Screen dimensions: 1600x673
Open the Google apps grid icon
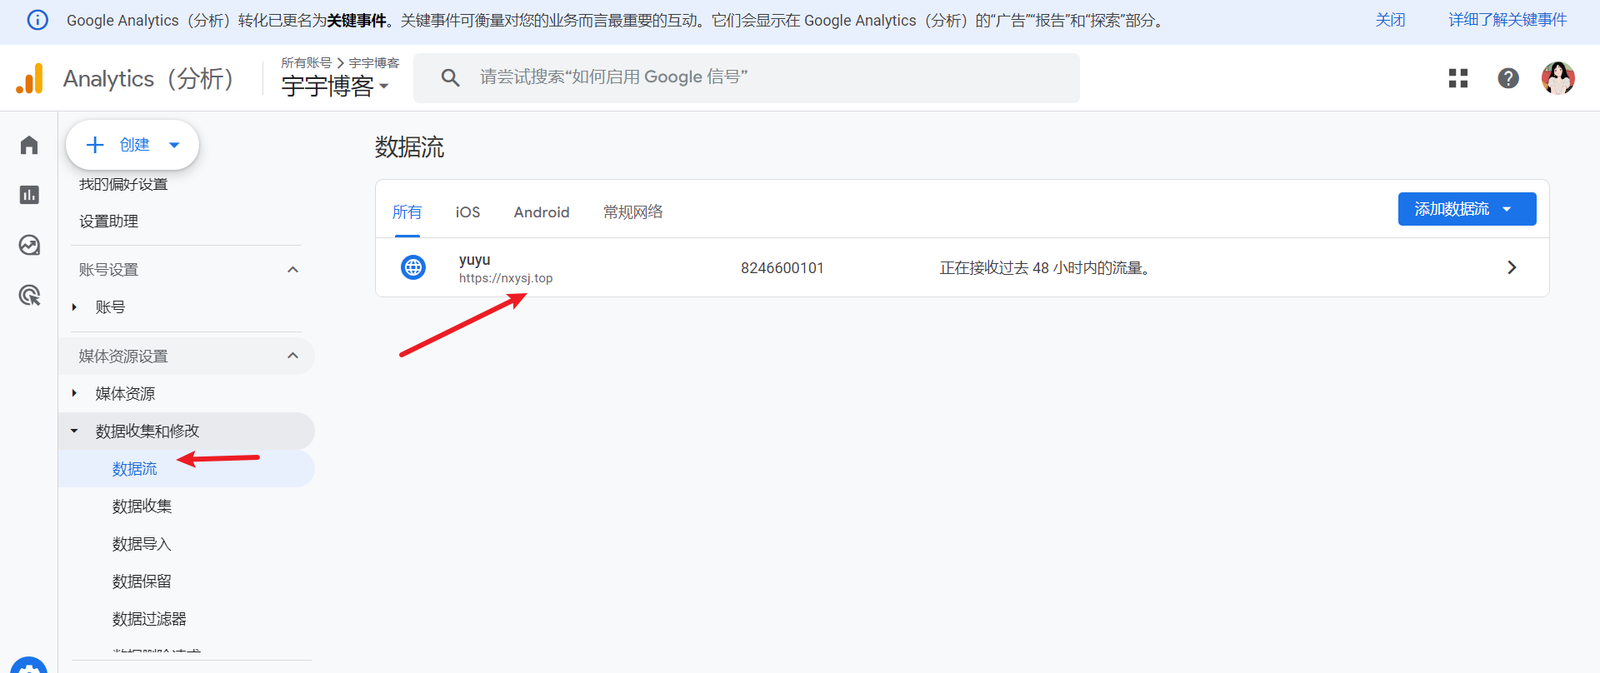click(x=1458, y=78)
